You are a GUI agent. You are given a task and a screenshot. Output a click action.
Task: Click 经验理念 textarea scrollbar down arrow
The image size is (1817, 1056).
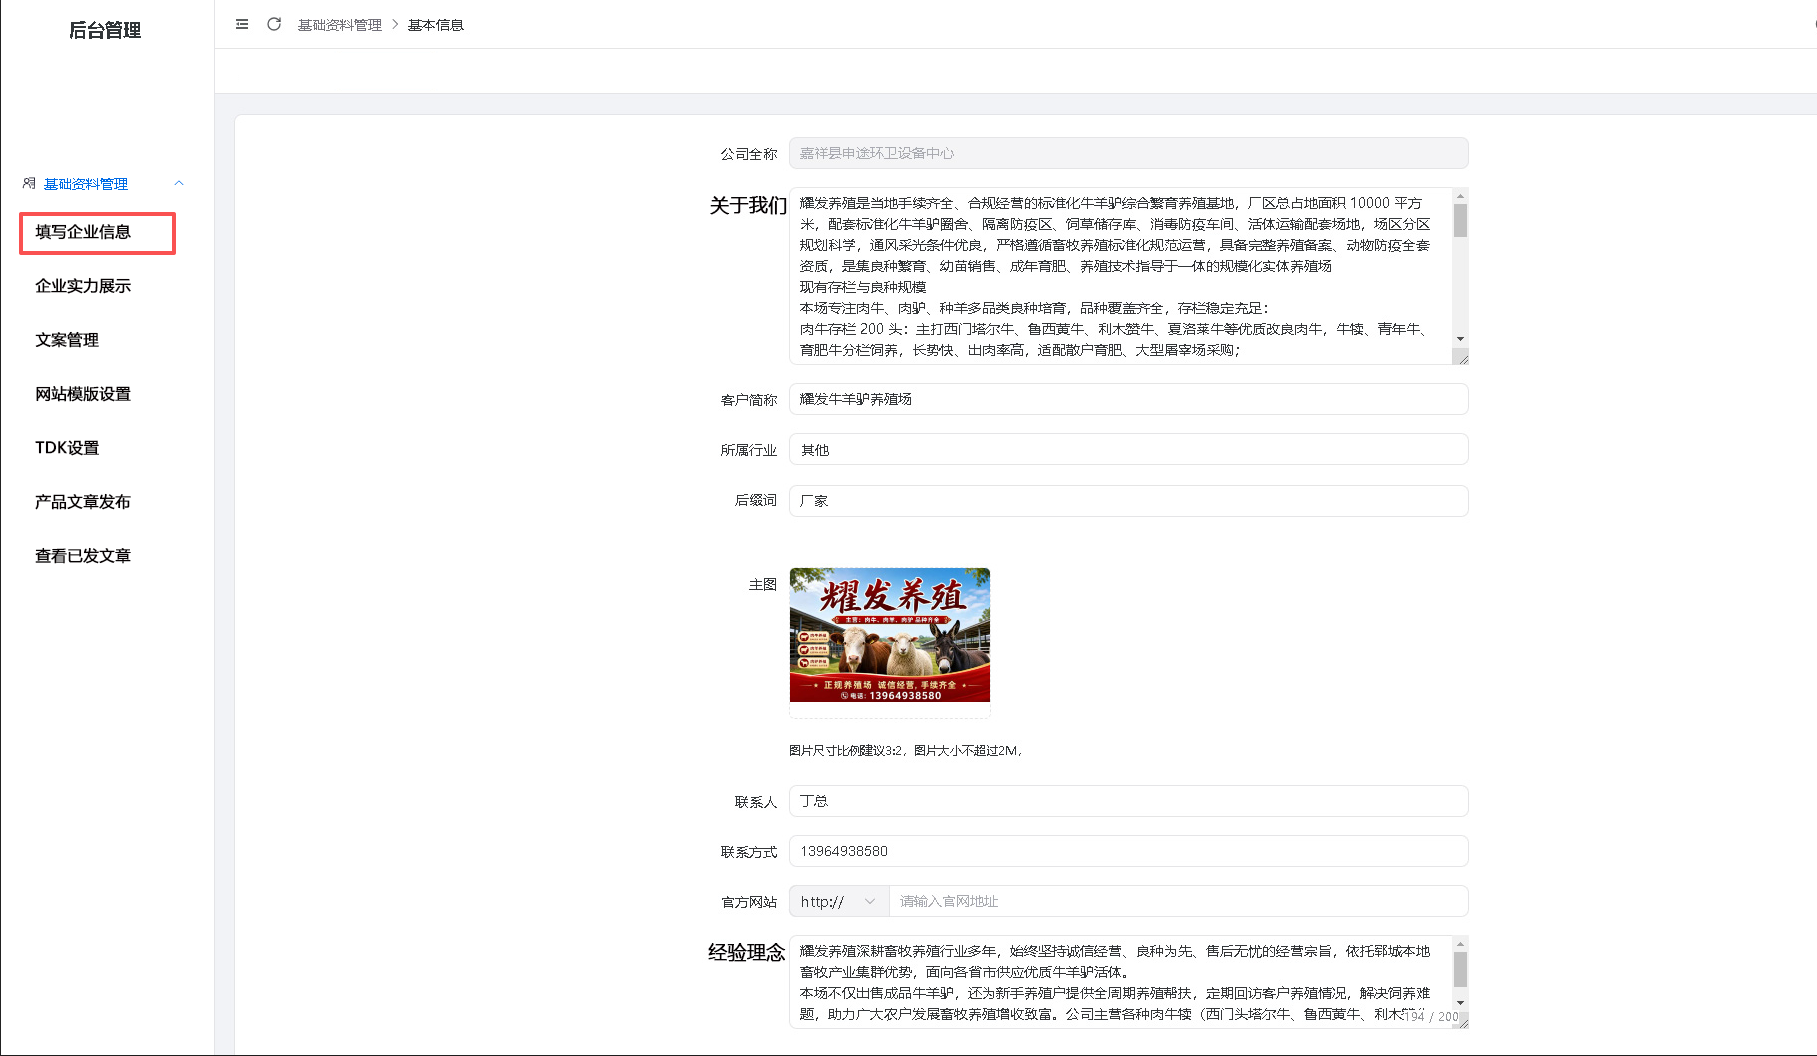(1460, 1003)
